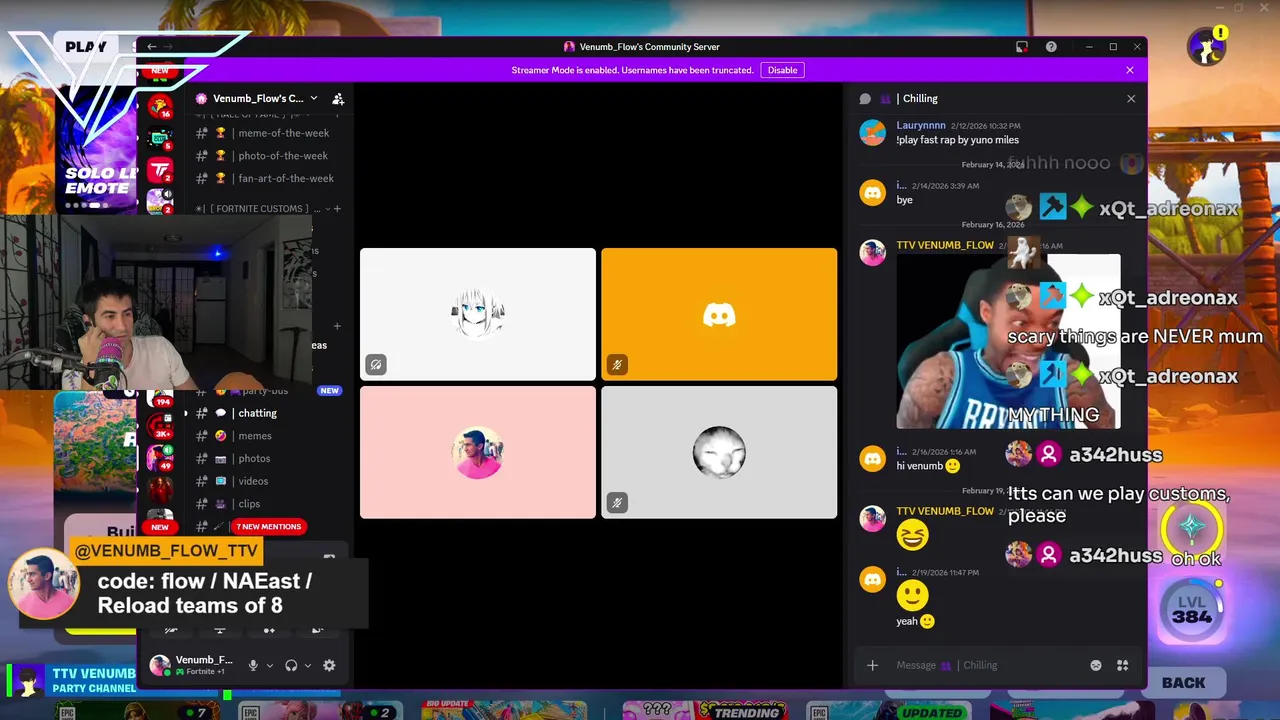Select the anime avatar participant tile
The width and height of the screenshot is (1280, 720).
click(478, 314)
